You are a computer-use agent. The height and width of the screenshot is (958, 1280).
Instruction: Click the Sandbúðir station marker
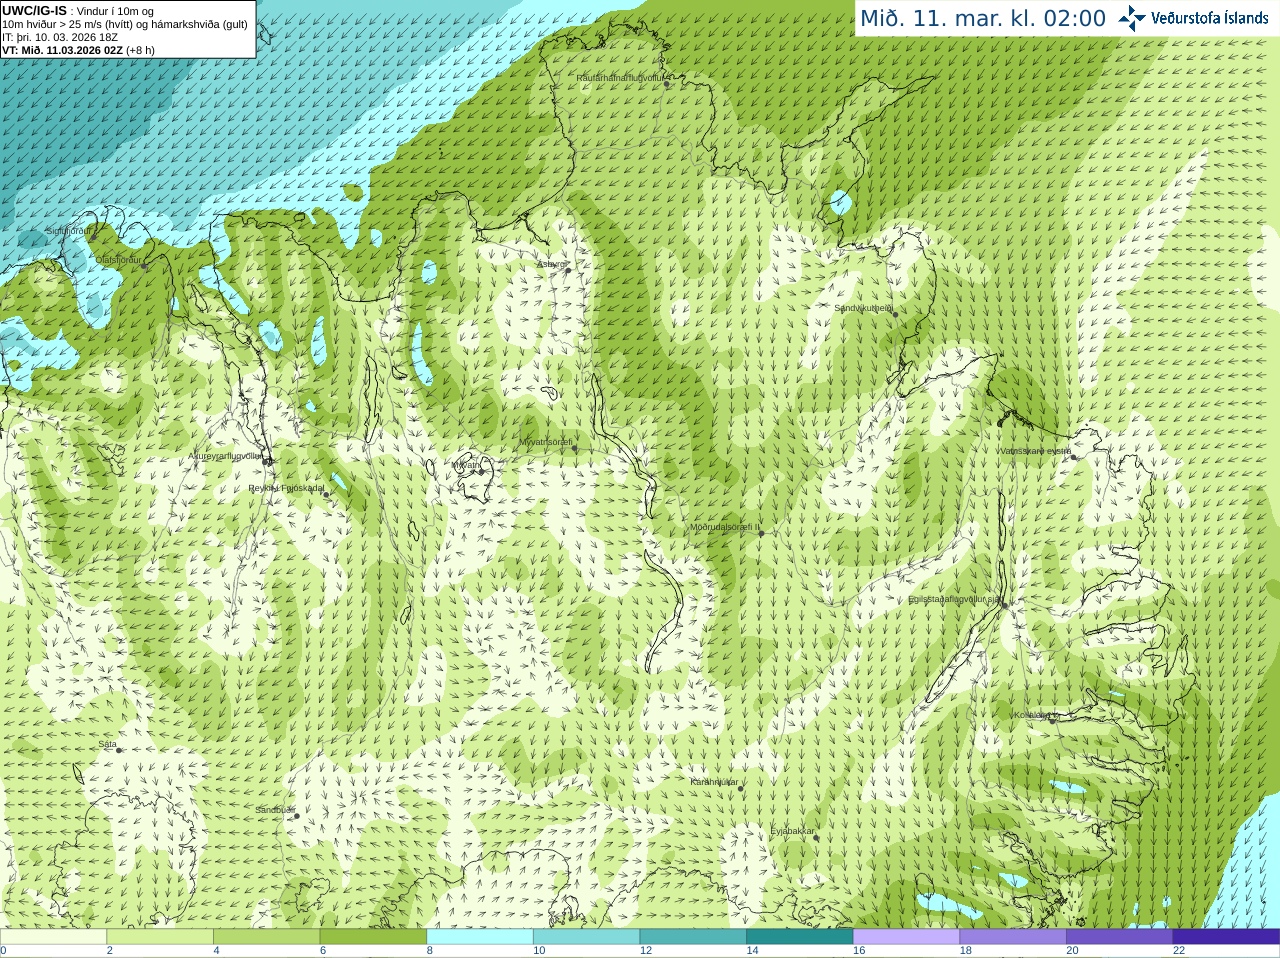296,816
